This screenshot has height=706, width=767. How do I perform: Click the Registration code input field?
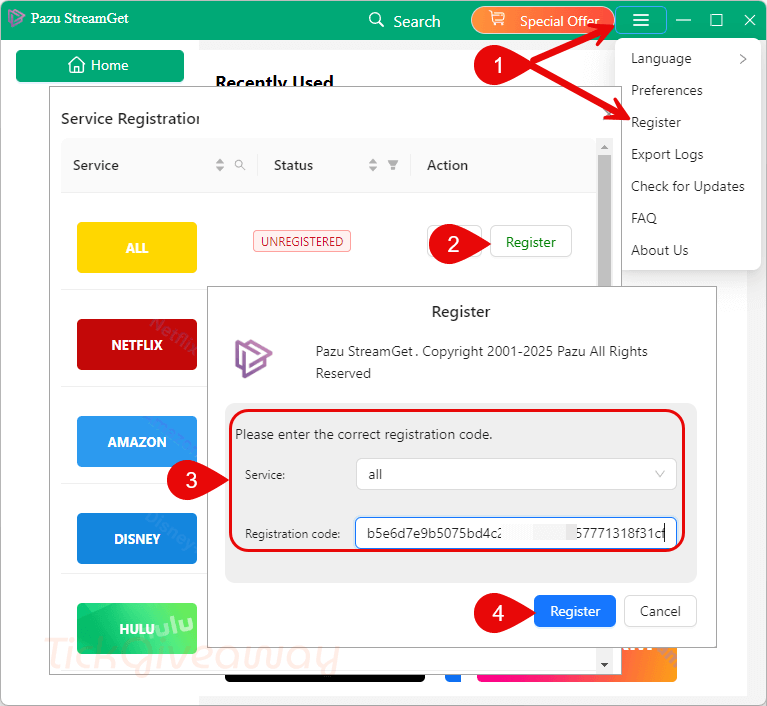pos(516,533)
